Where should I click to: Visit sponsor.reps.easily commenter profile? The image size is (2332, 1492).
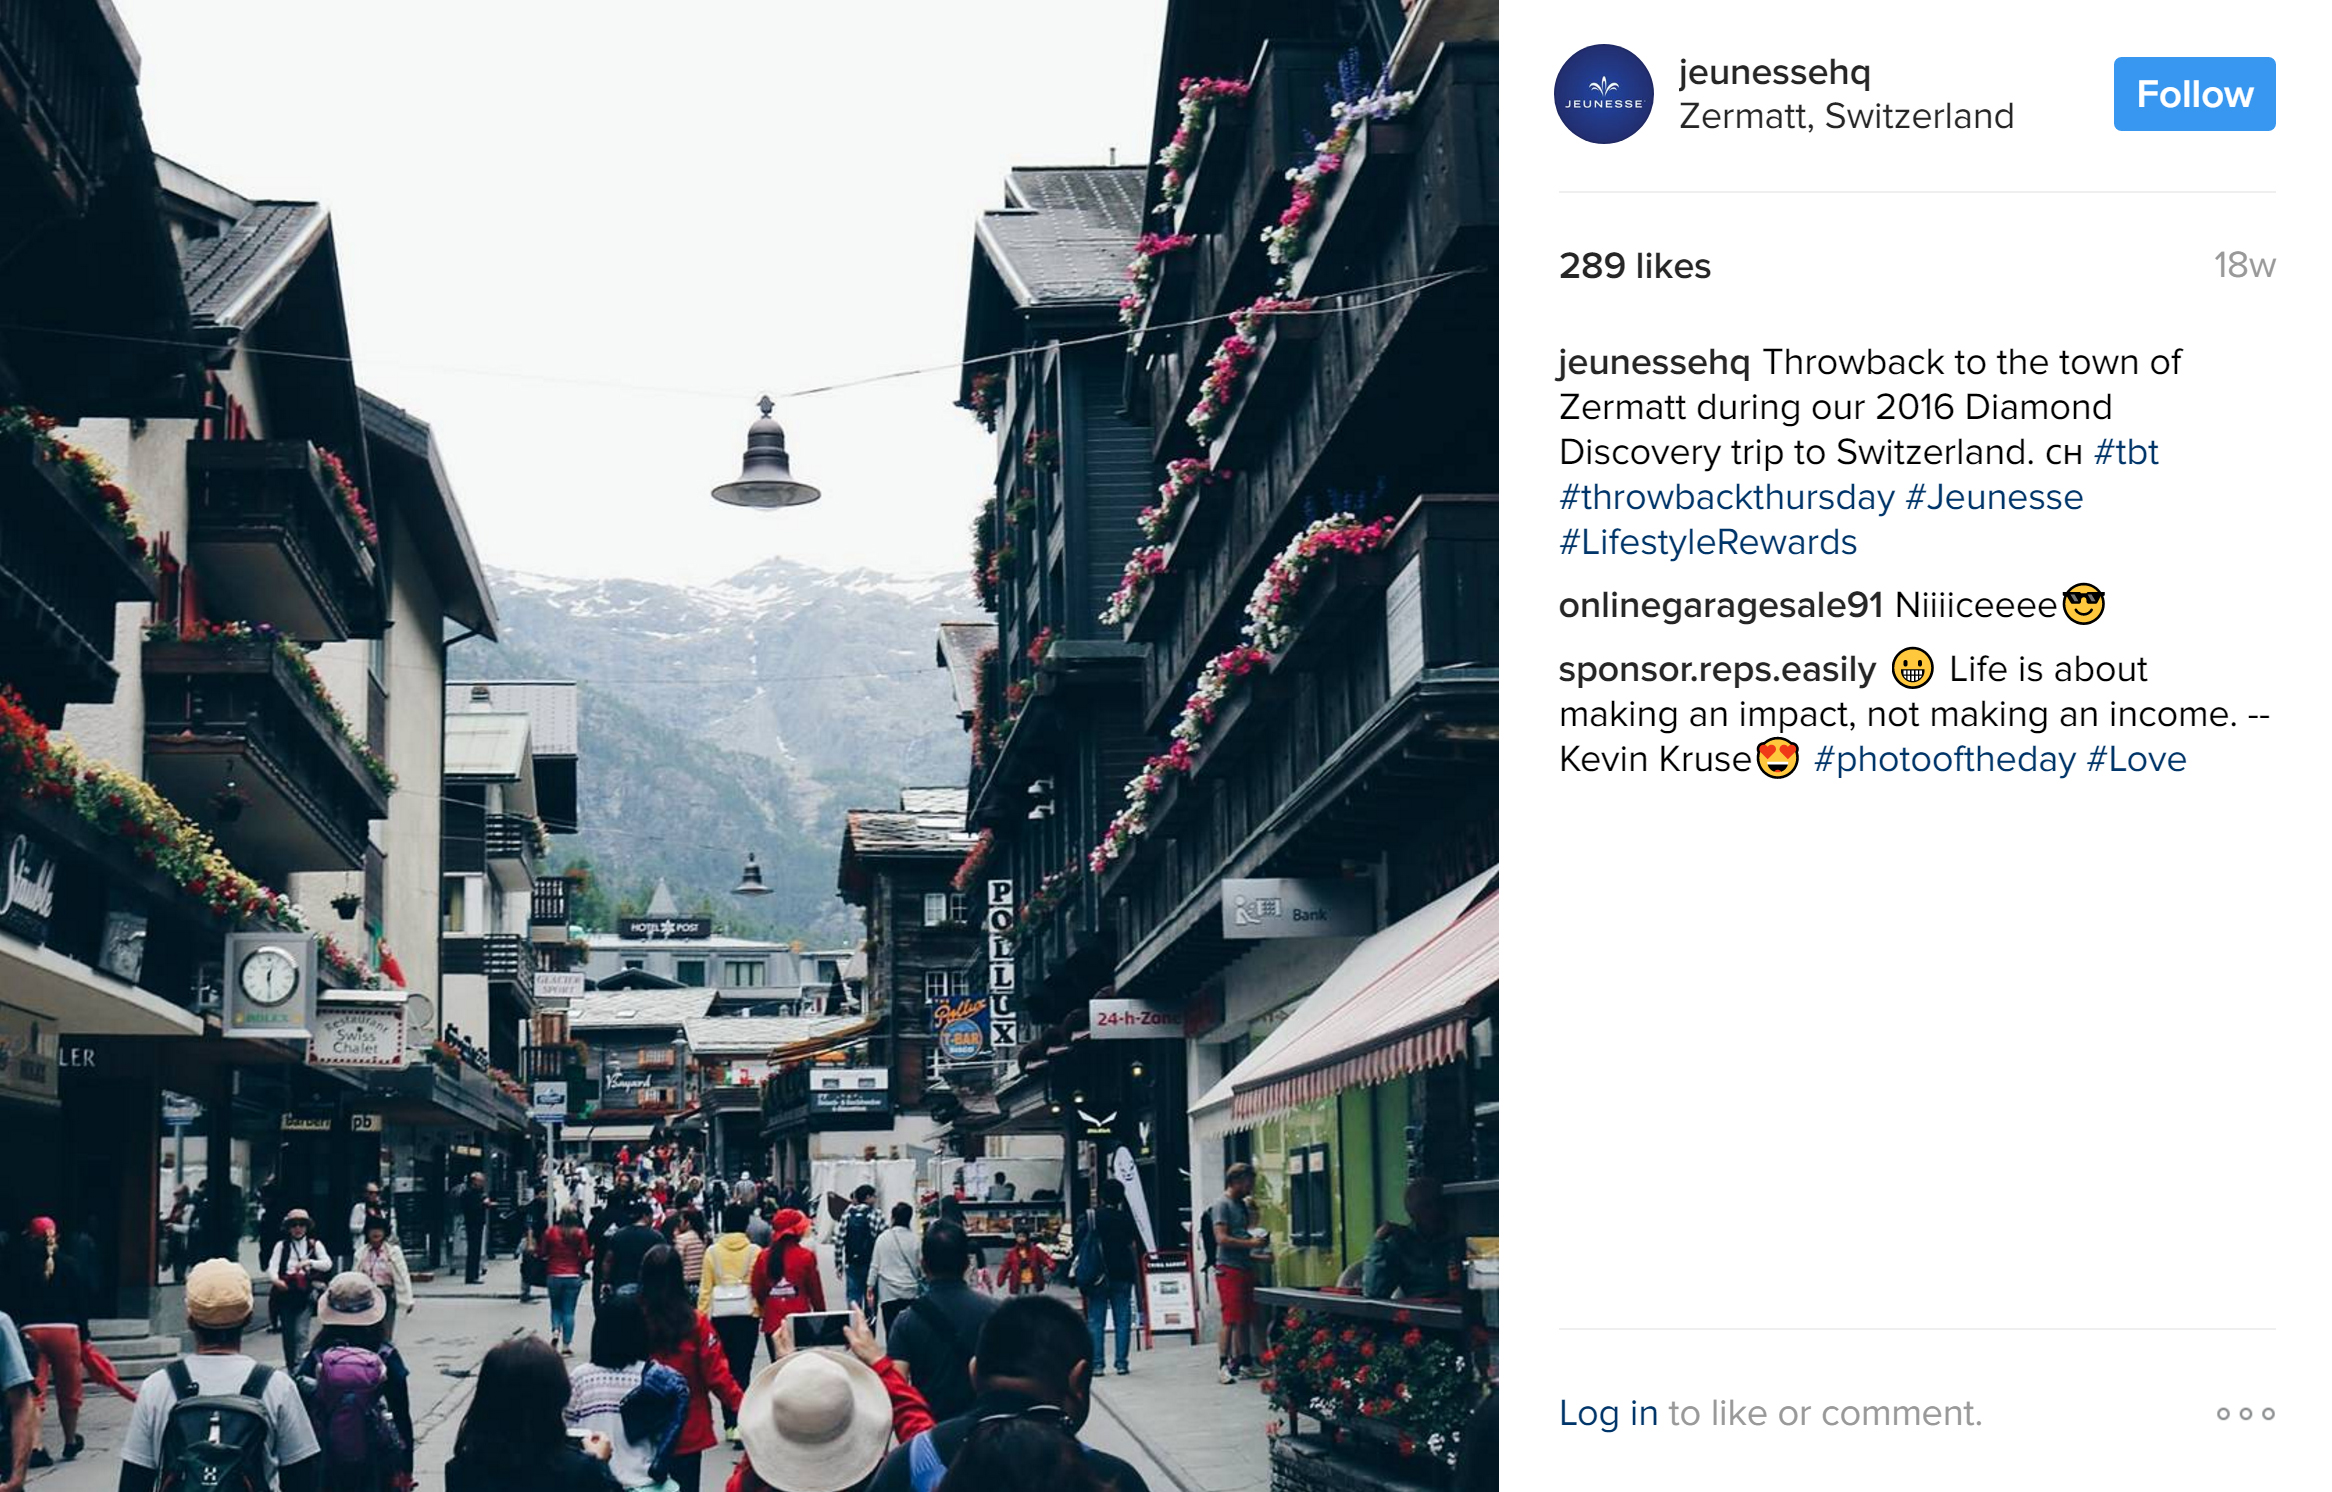coord(1717,669)
